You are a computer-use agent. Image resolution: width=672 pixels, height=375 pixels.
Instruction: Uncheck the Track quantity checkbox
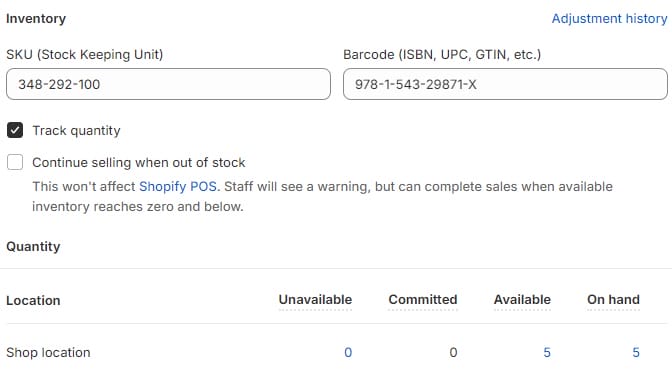pos(15,130)
